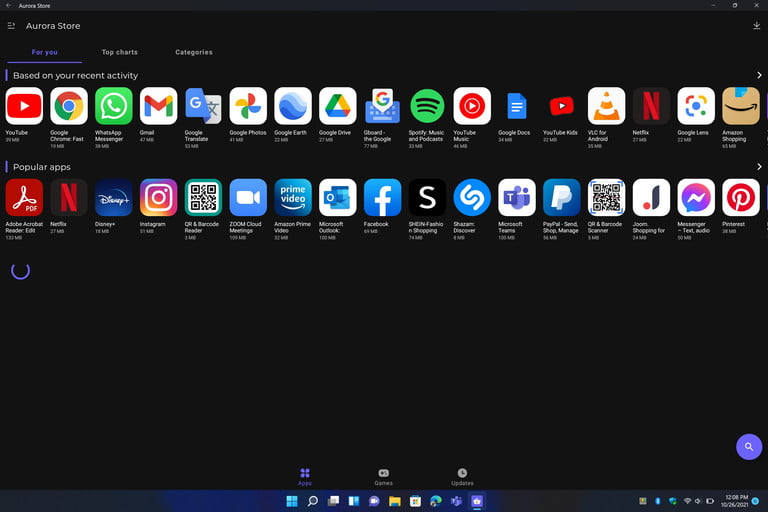Go back using title bar arrow

(8, 5)
